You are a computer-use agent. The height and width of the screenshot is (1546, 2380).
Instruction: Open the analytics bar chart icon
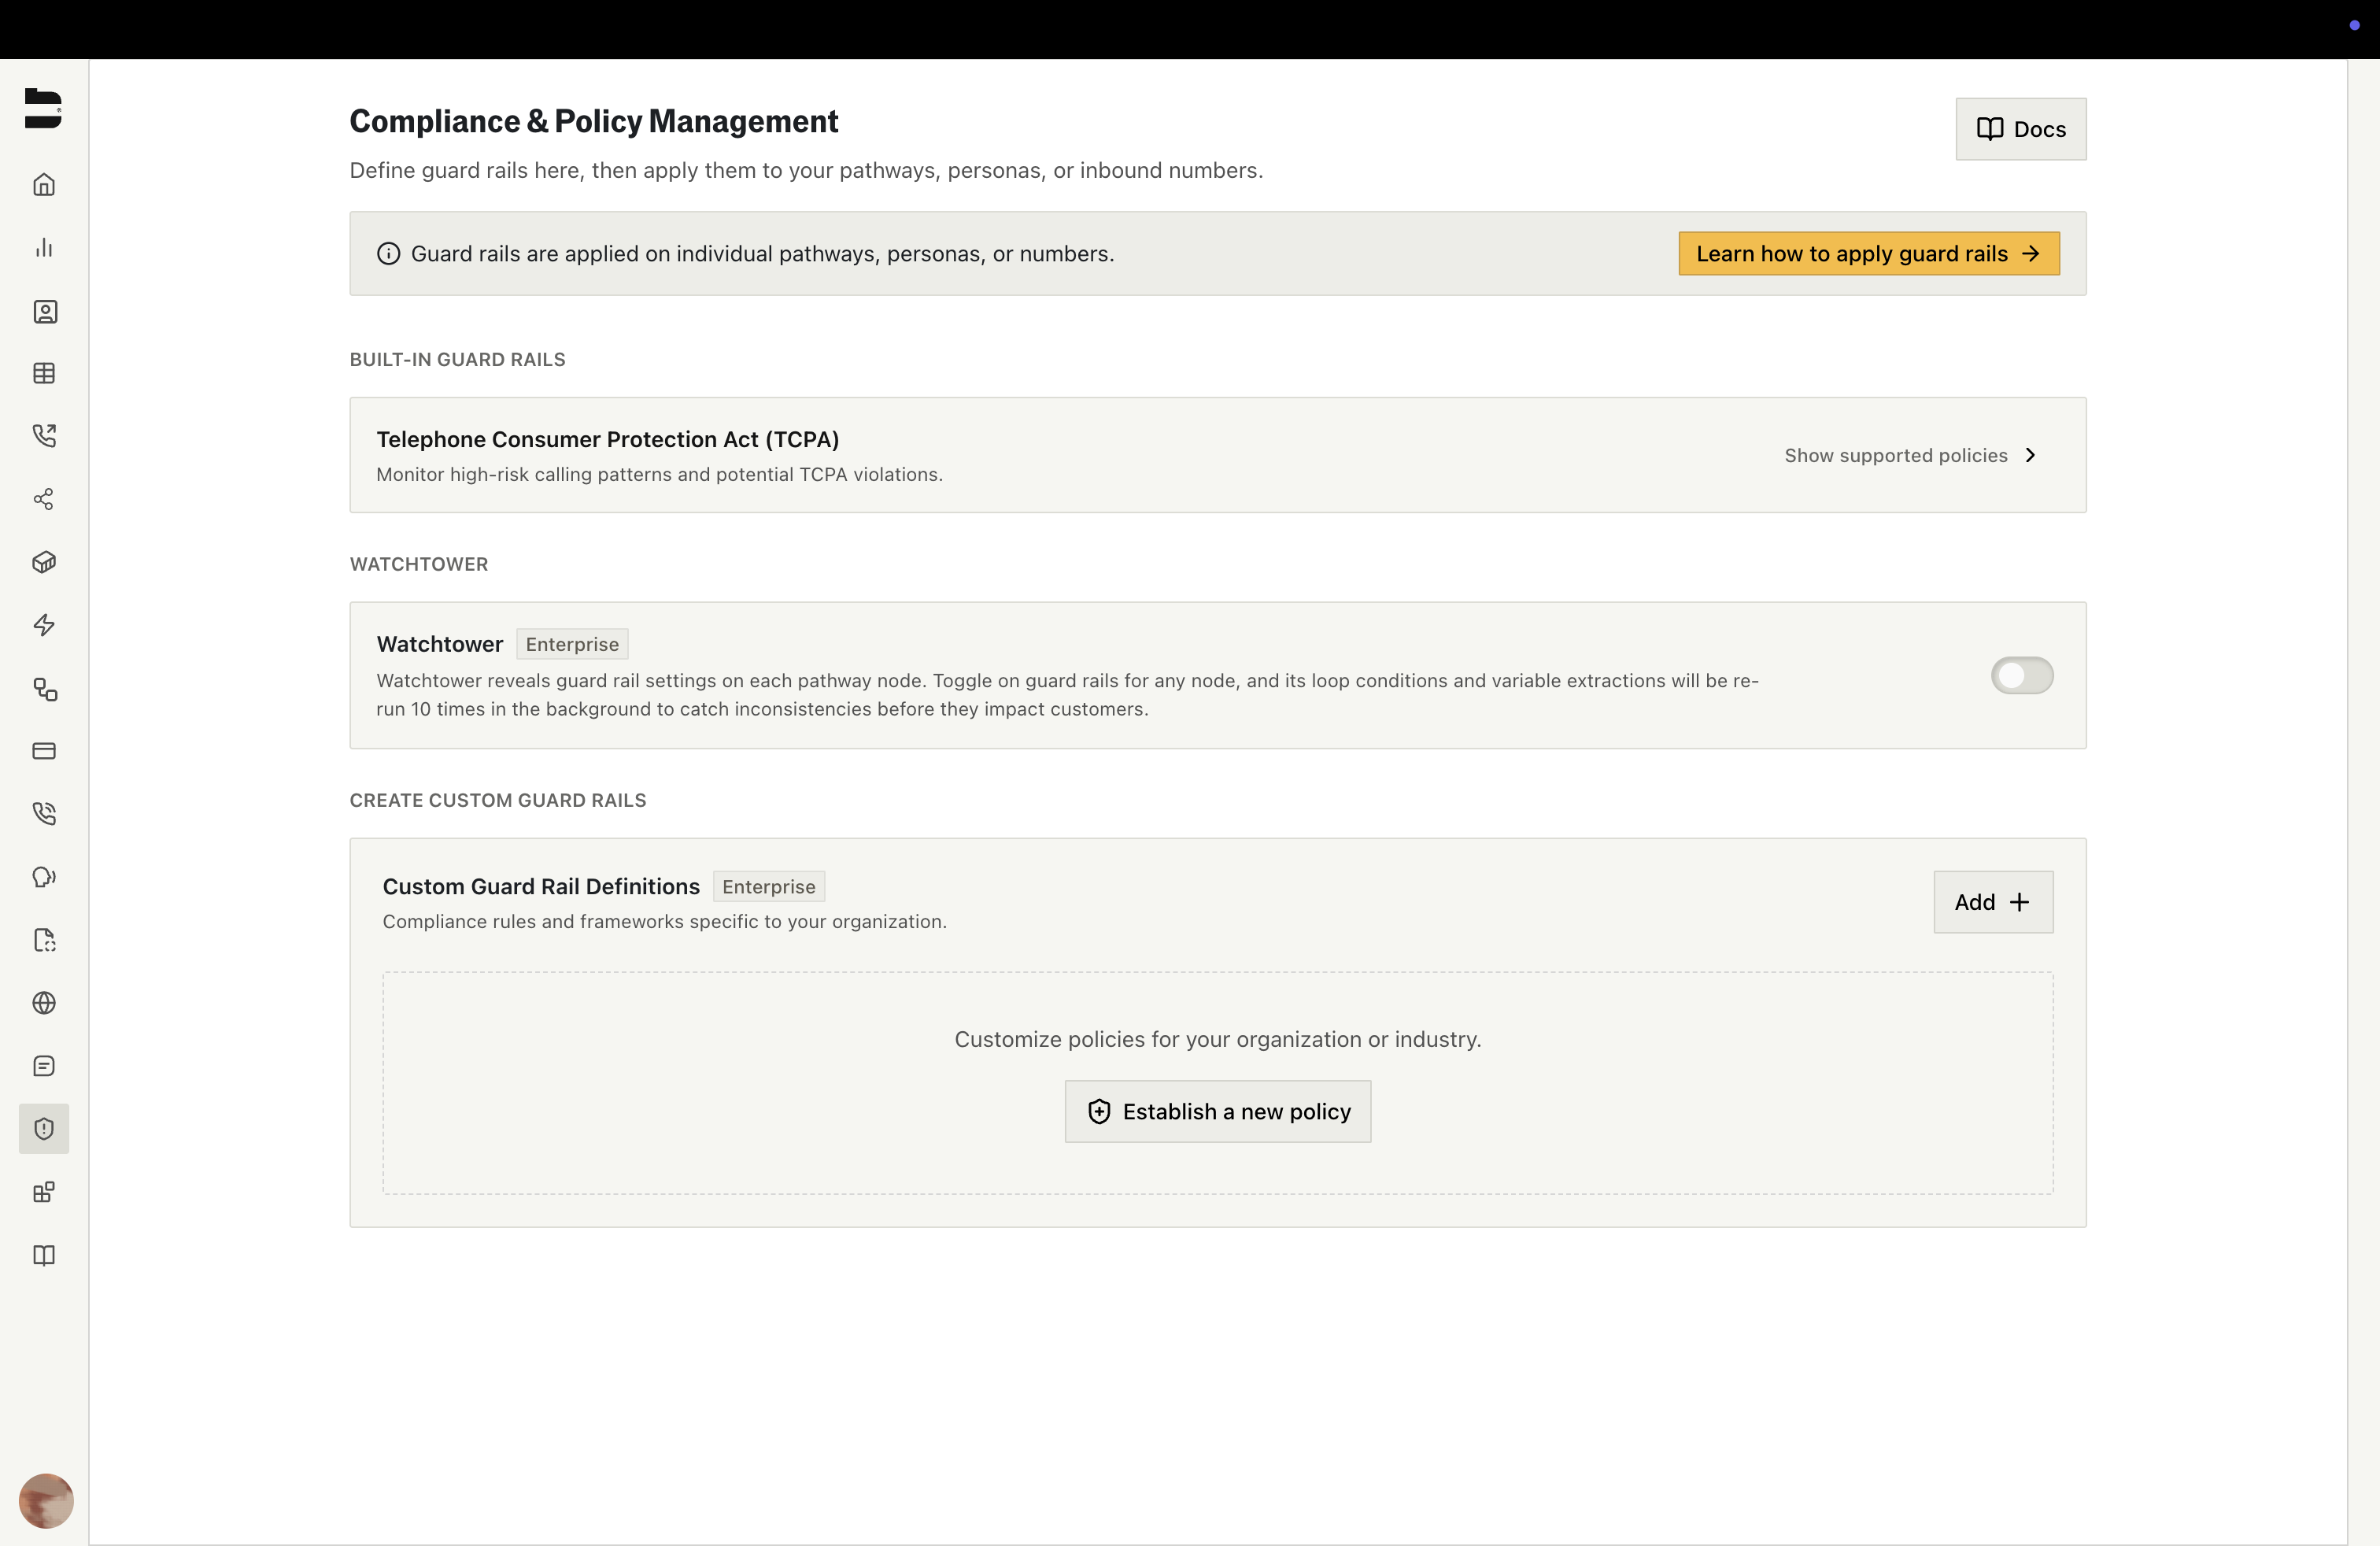(x=44, y=248)
